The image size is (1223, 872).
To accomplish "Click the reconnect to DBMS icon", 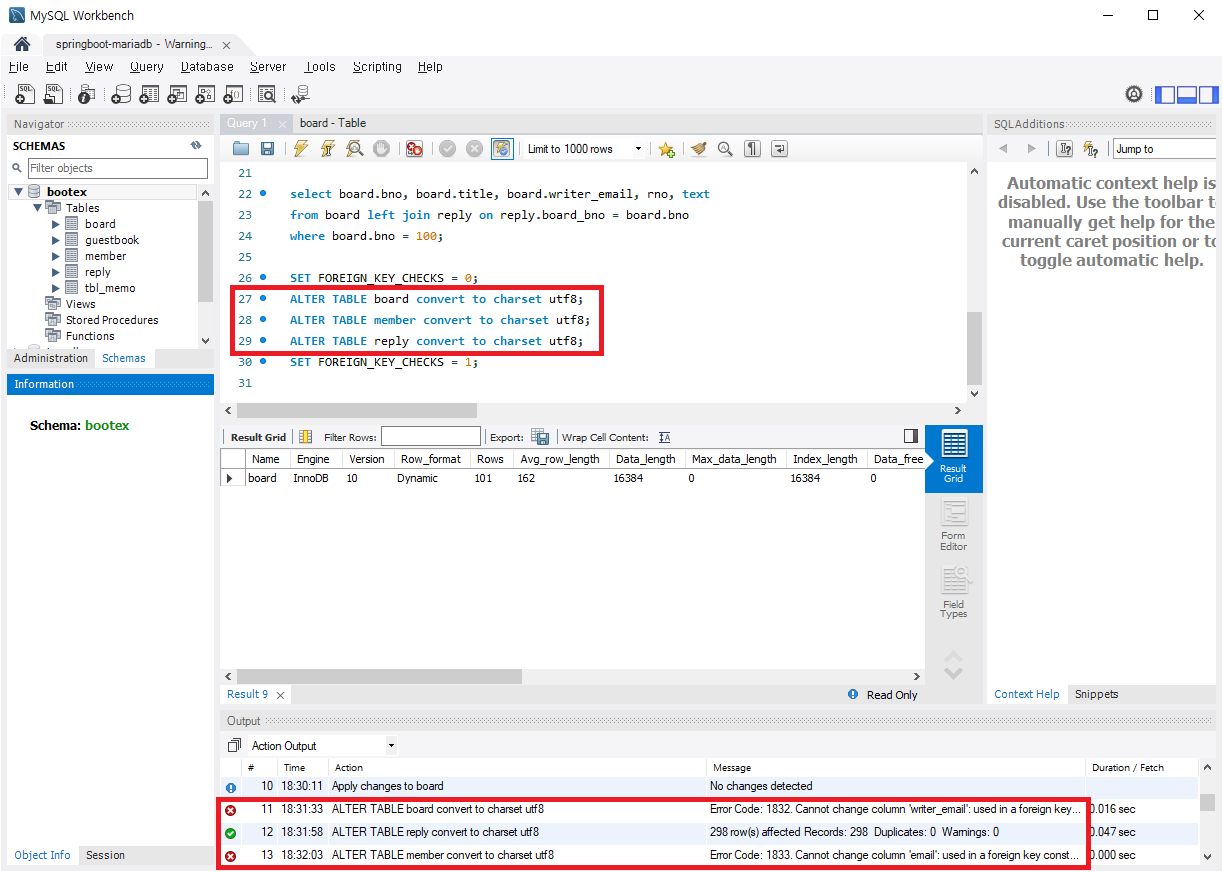I will (x=300, y=94).
